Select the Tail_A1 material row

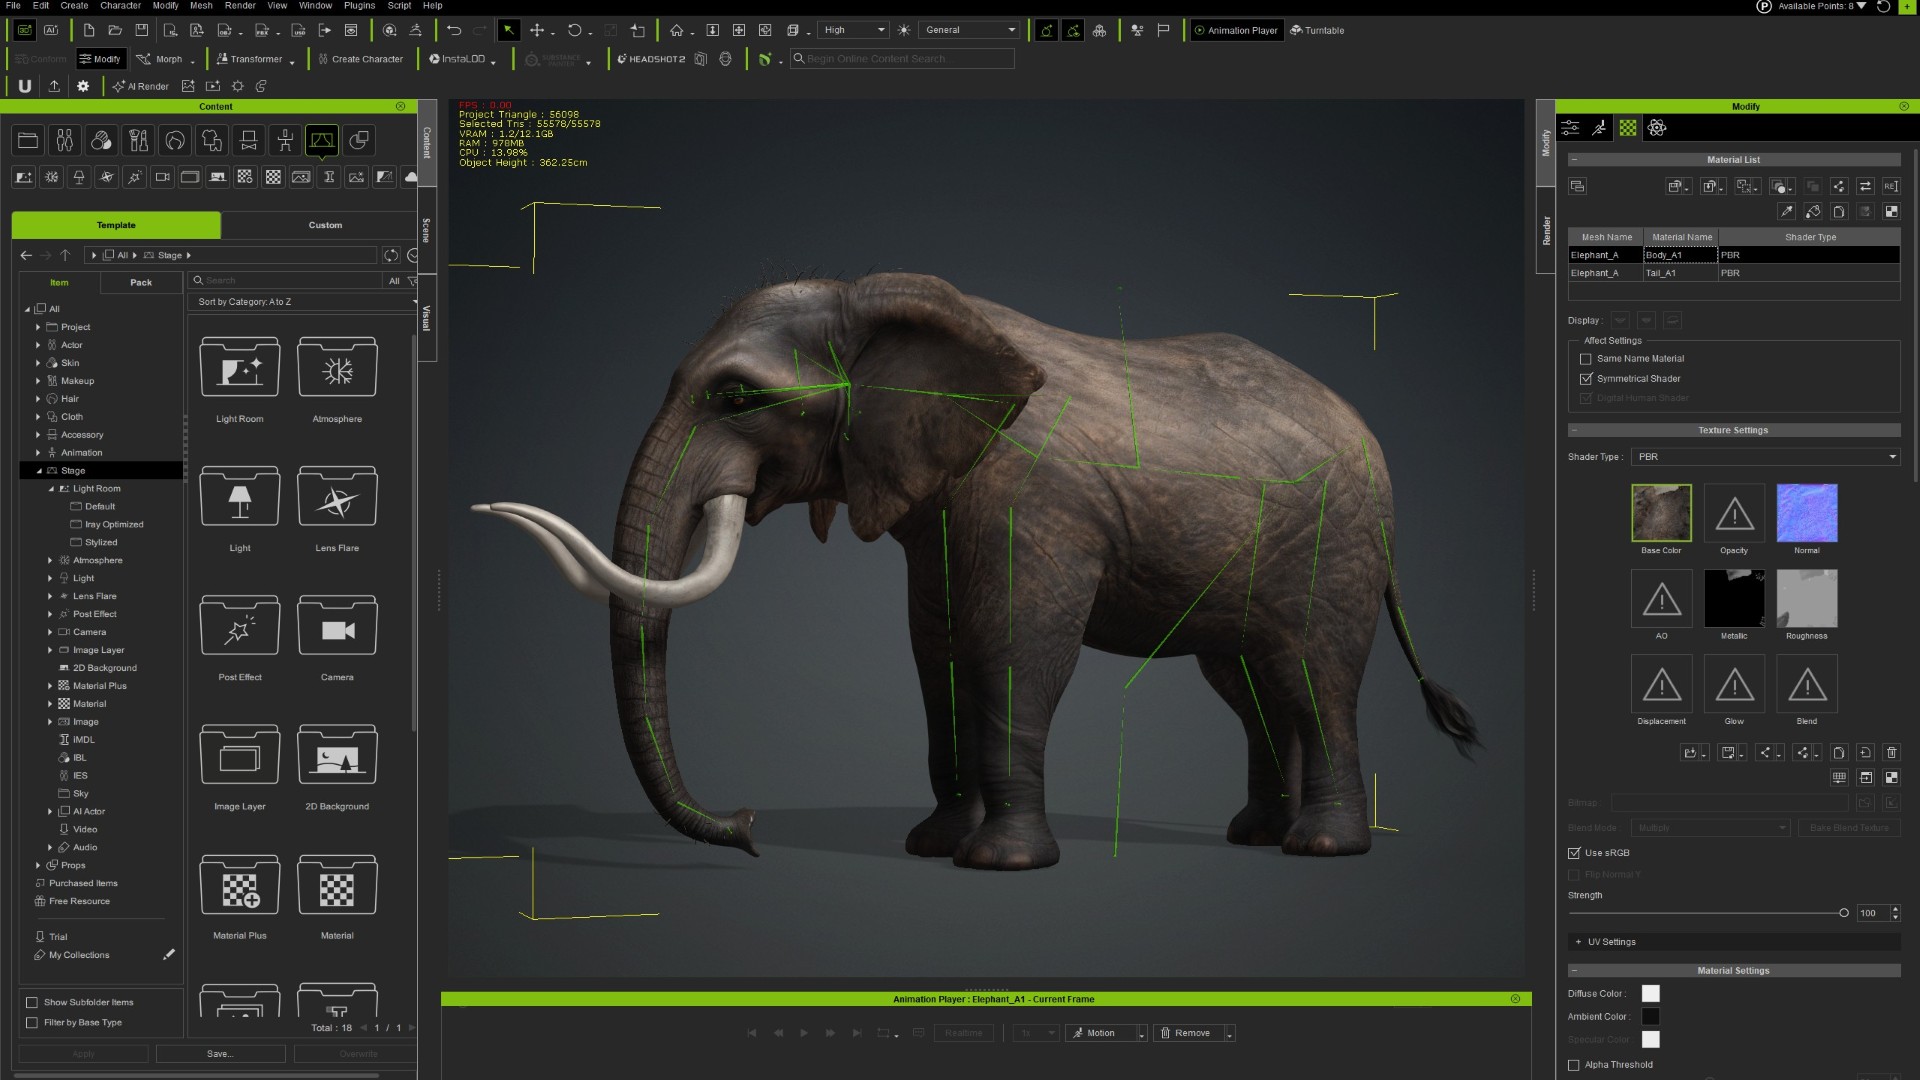(x=1733, y=273)
